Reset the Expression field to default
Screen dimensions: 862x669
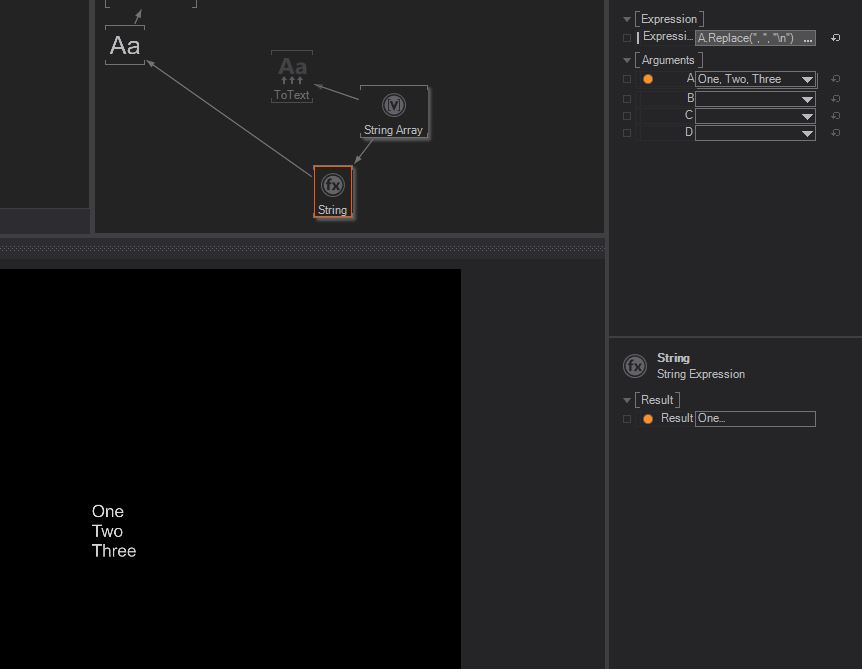pos(836,38)
